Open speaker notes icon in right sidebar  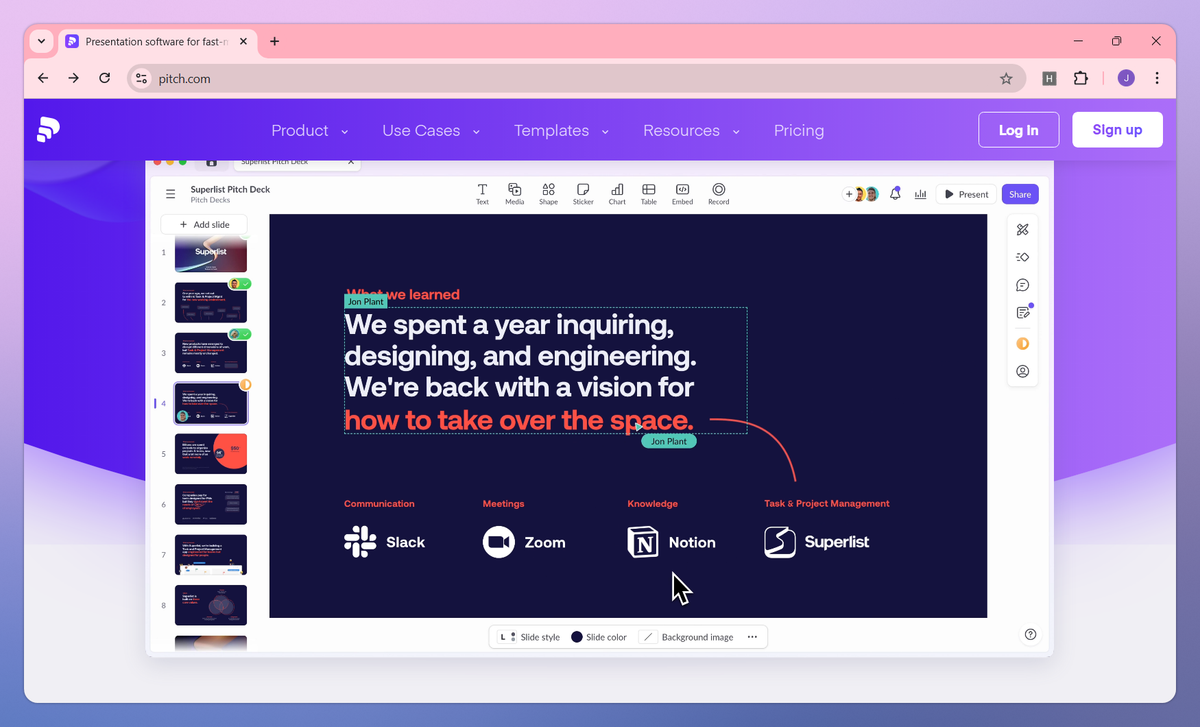[x=1022, y=313]
